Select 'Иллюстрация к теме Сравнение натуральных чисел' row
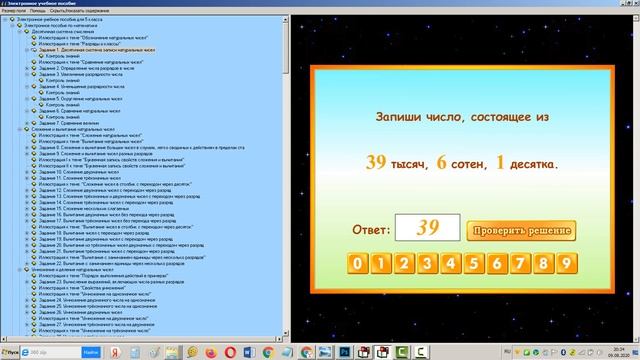This screenshot has width=640, height=360. 91,62
